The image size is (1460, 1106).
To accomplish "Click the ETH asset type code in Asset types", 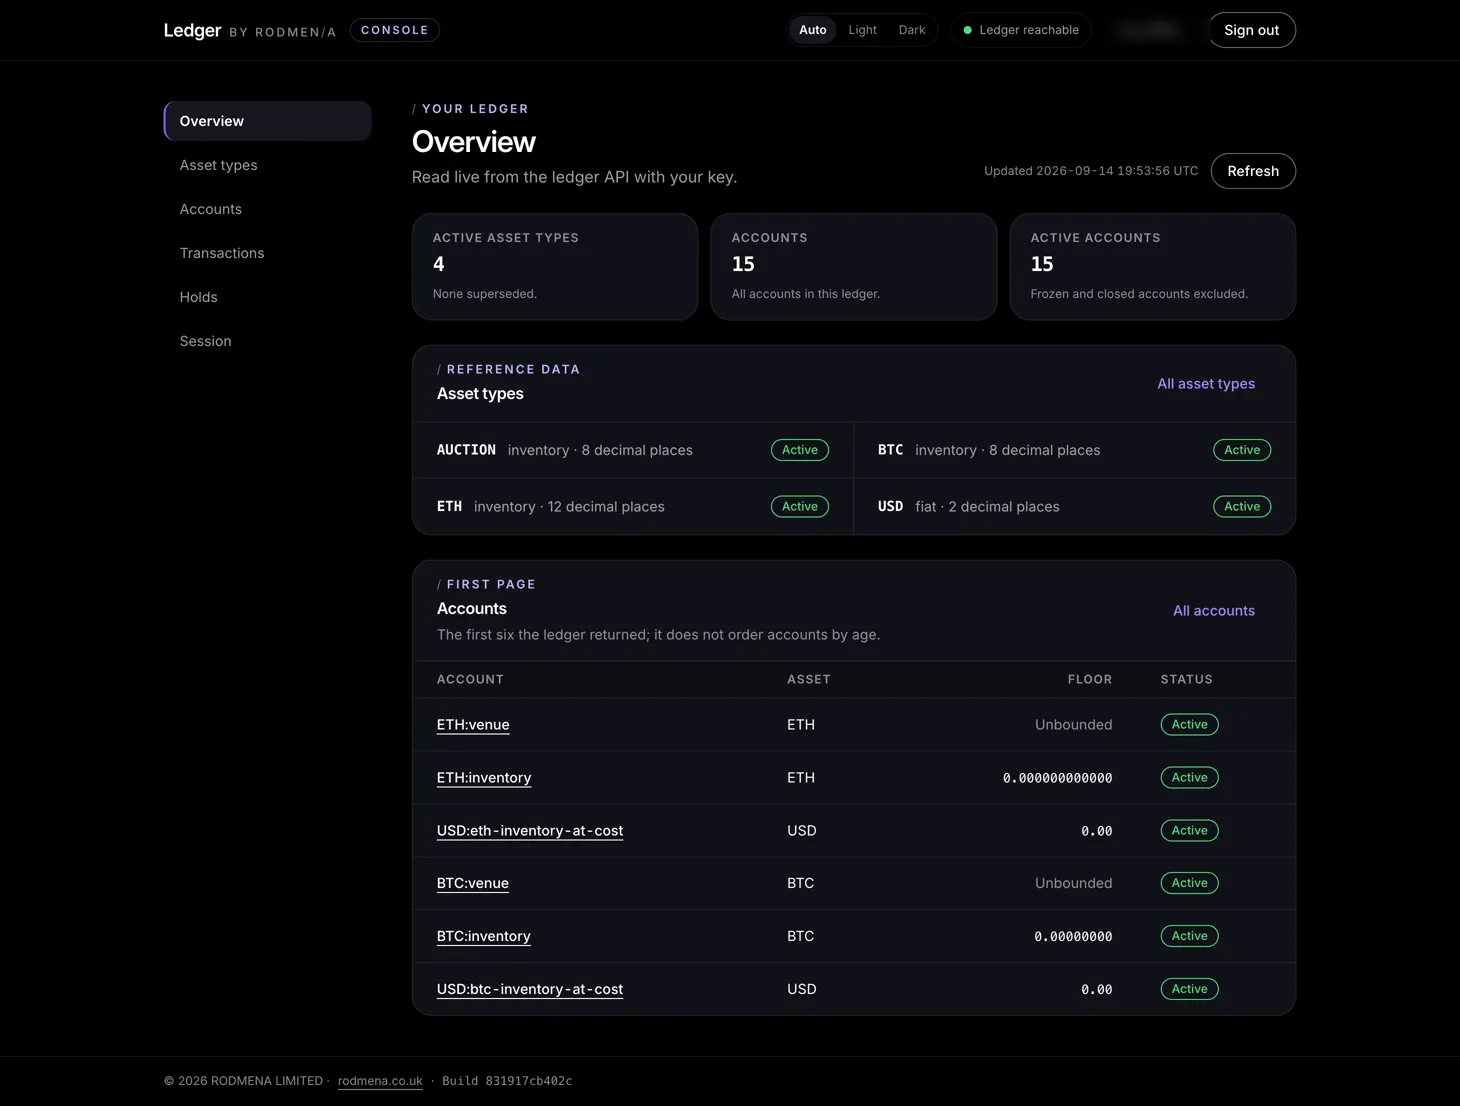I will [449, 507].
